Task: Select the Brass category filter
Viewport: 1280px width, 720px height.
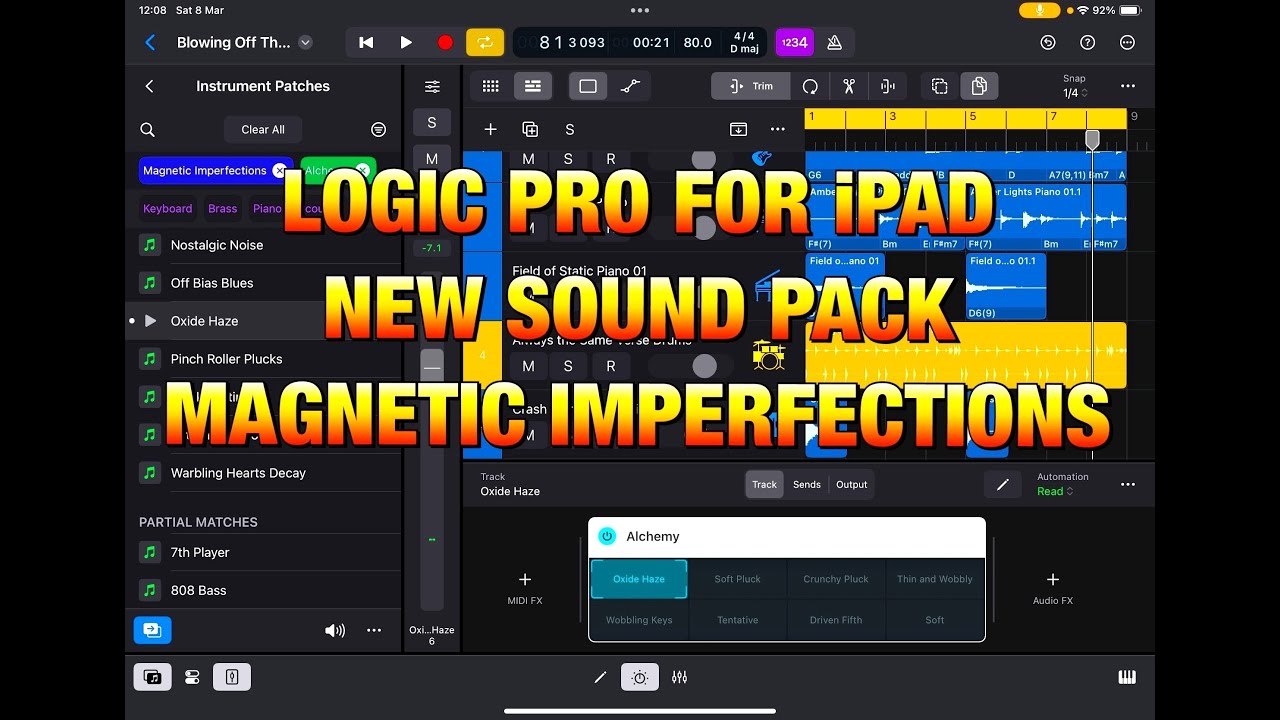Action: pyautogui.click(x=223, y=209)
